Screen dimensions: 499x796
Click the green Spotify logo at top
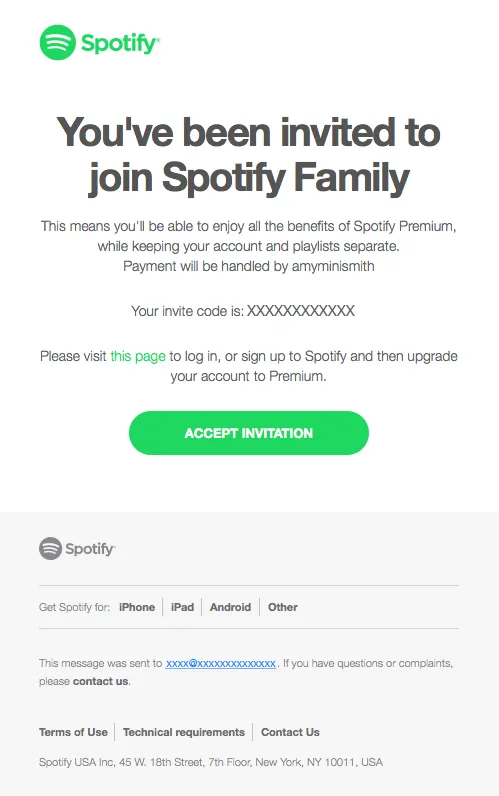click(99, 43)
